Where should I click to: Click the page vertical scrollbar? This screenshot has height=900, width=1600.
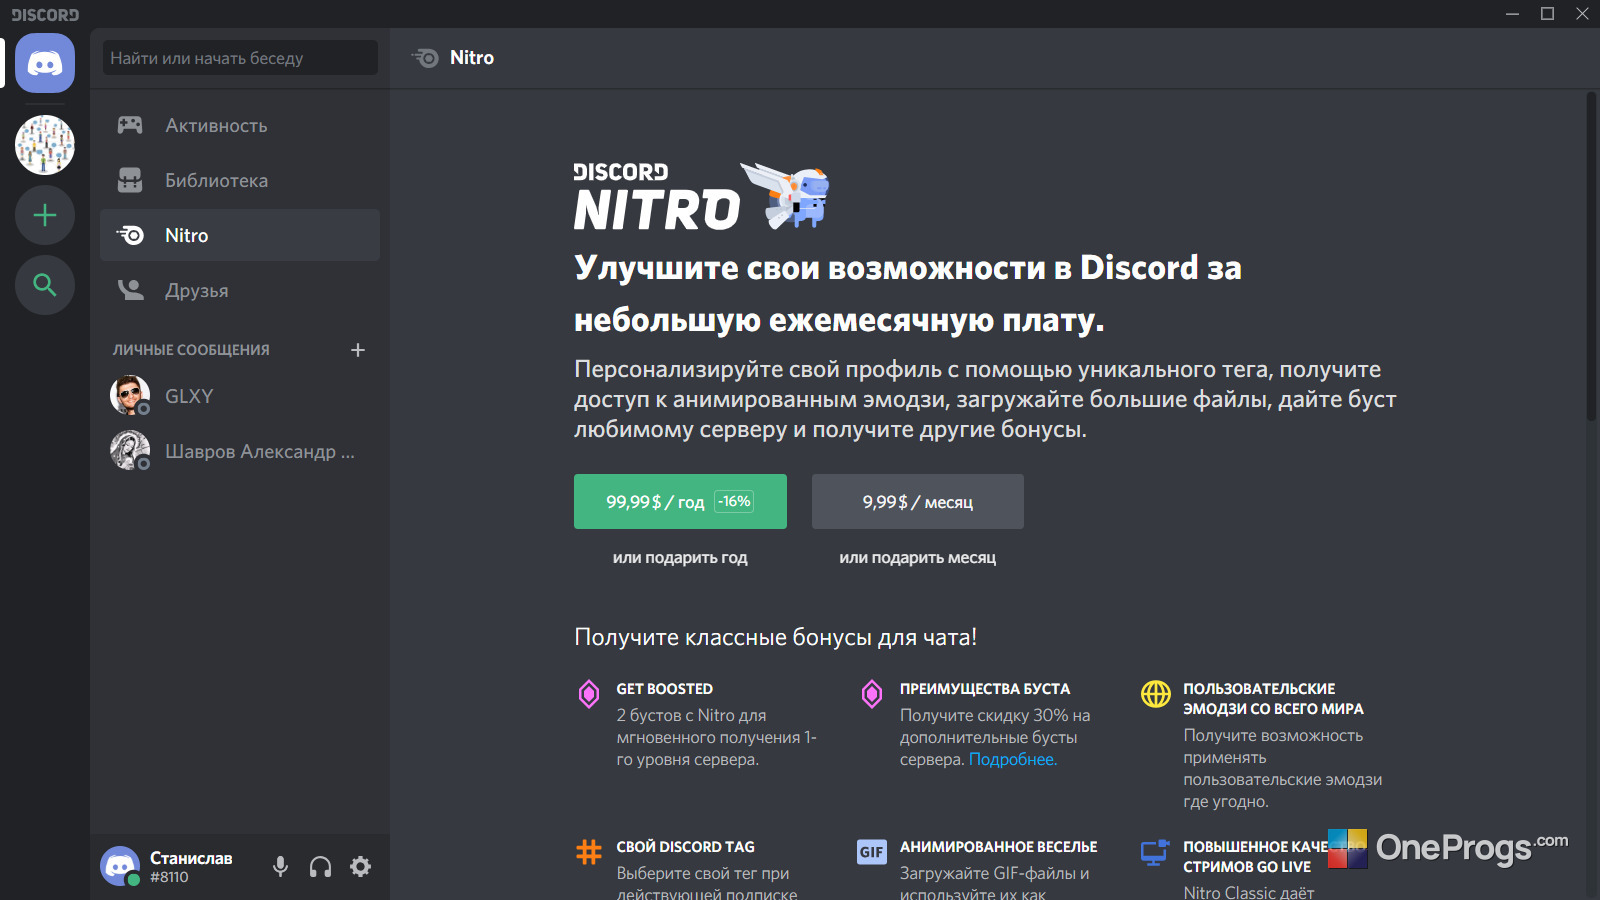[1591, 257]
